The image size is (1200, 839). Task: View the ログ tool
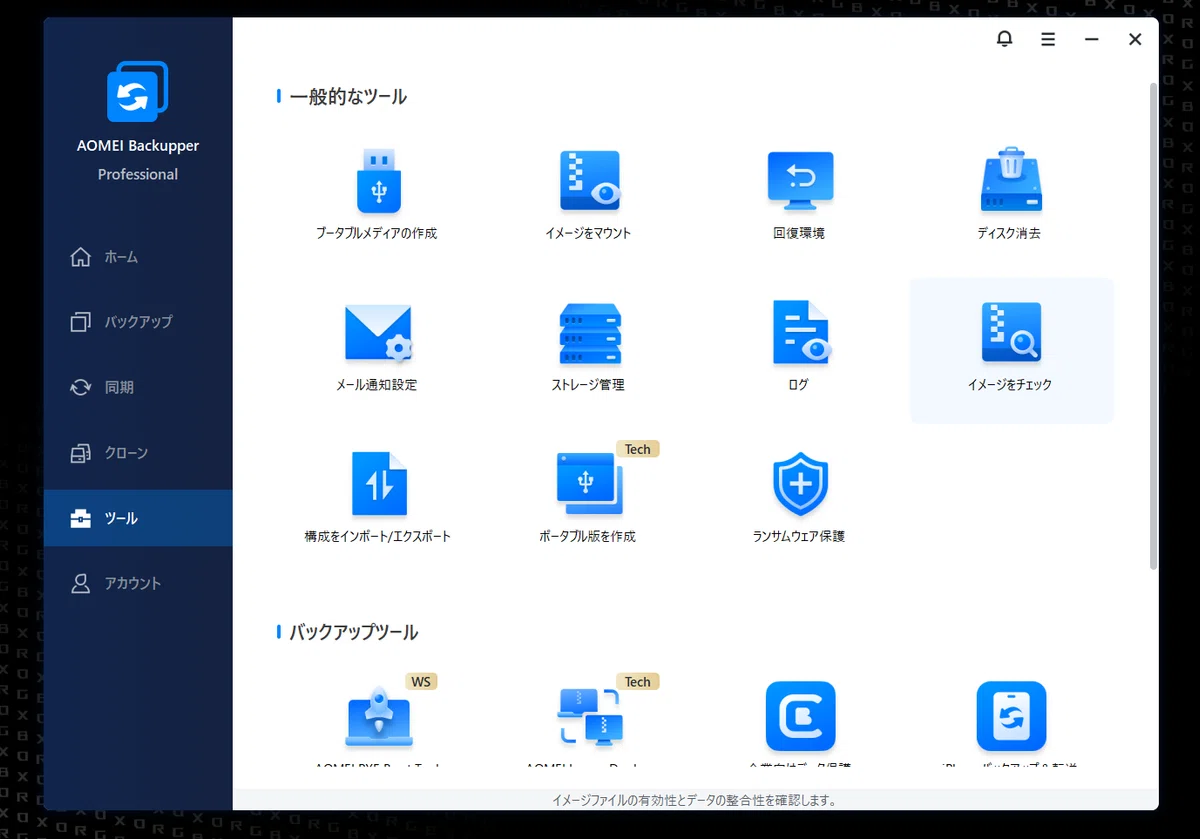(799, 347)
